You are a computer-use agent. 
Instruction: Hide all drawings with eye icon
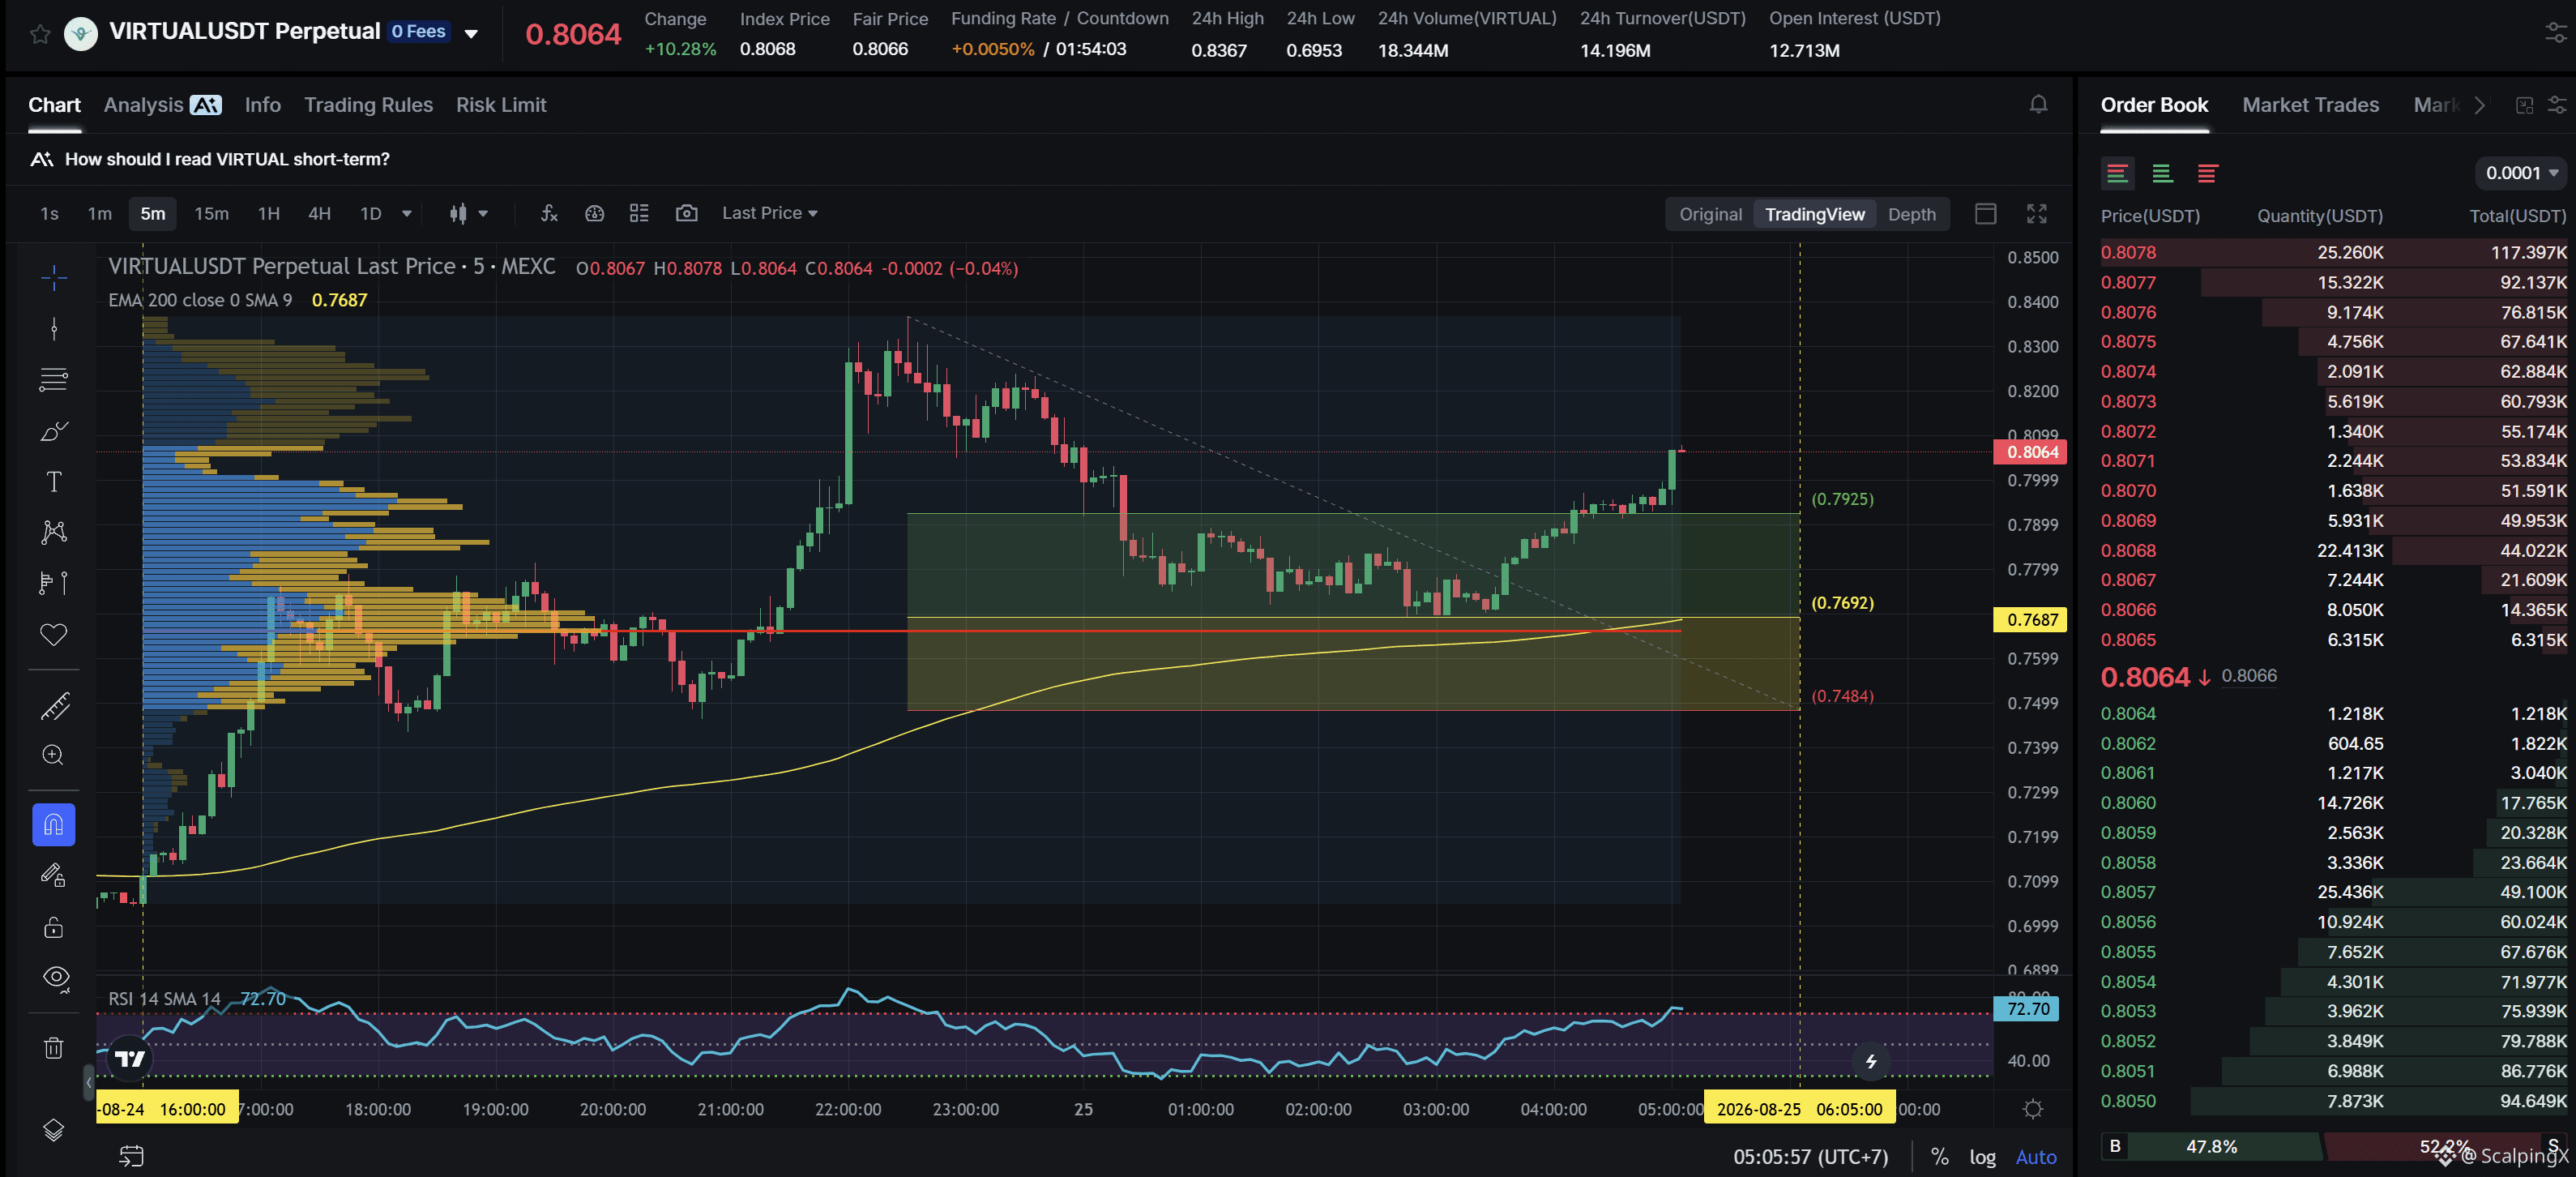click(56, 978)
